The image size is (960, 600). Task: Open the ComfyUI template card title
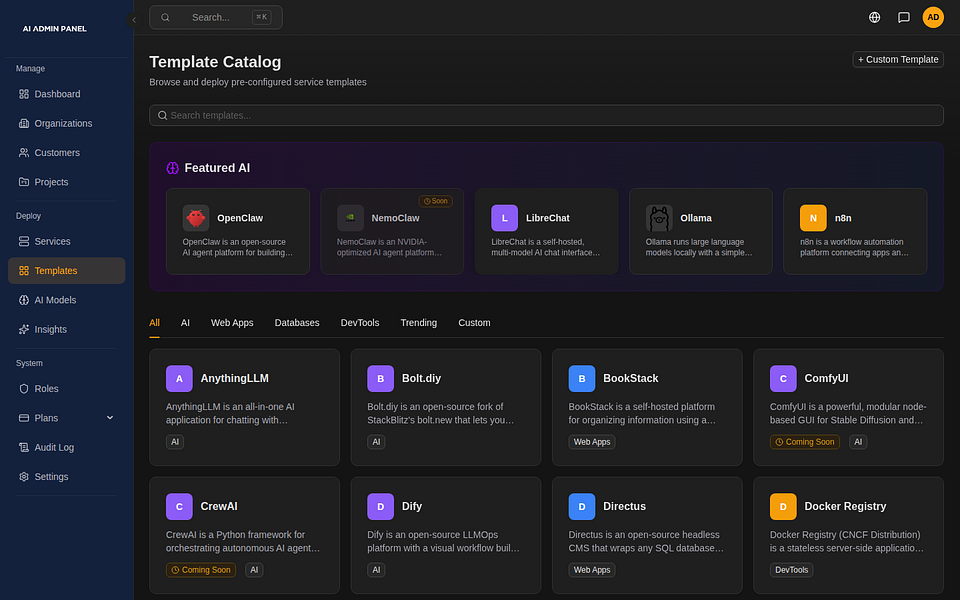tap(827, 379)
